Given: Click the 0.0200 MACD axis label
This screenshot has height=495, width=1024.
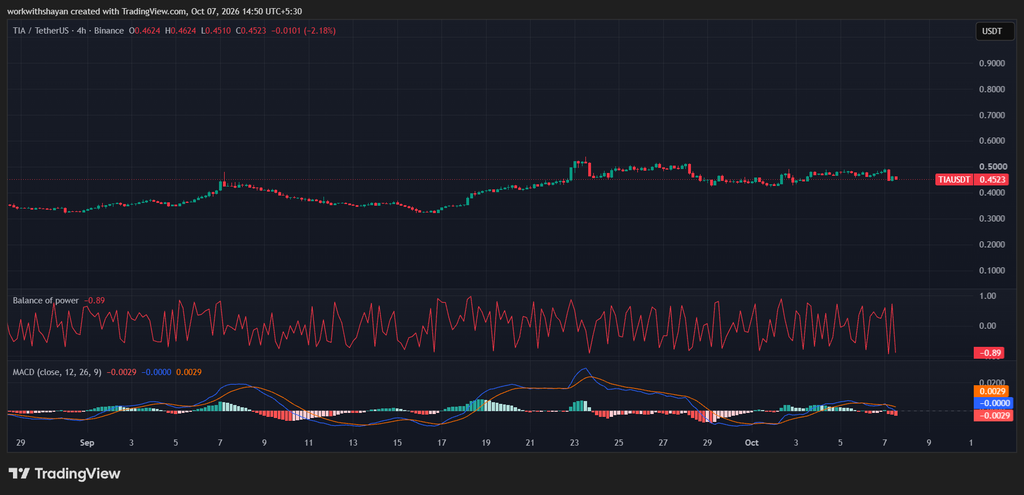Looking at the screenshot, I should click(992, 383).
